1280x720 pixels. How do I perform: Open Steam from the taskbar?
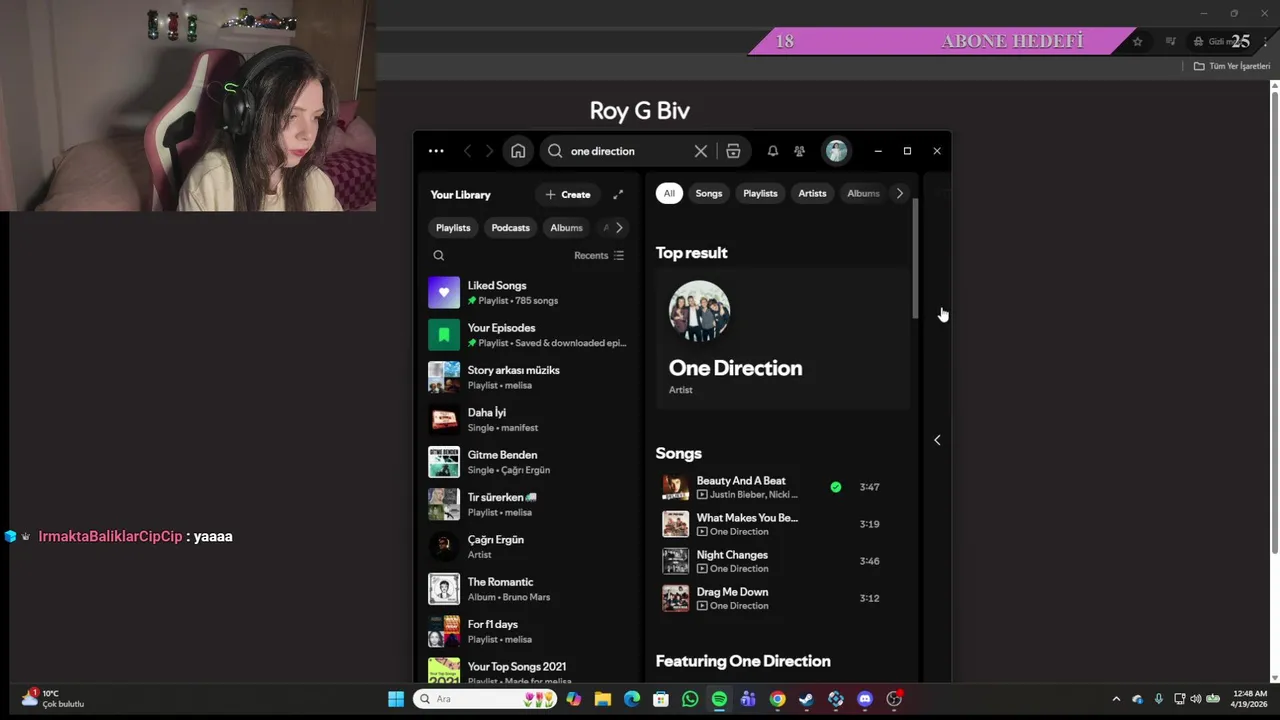click(x=806, y=699)
